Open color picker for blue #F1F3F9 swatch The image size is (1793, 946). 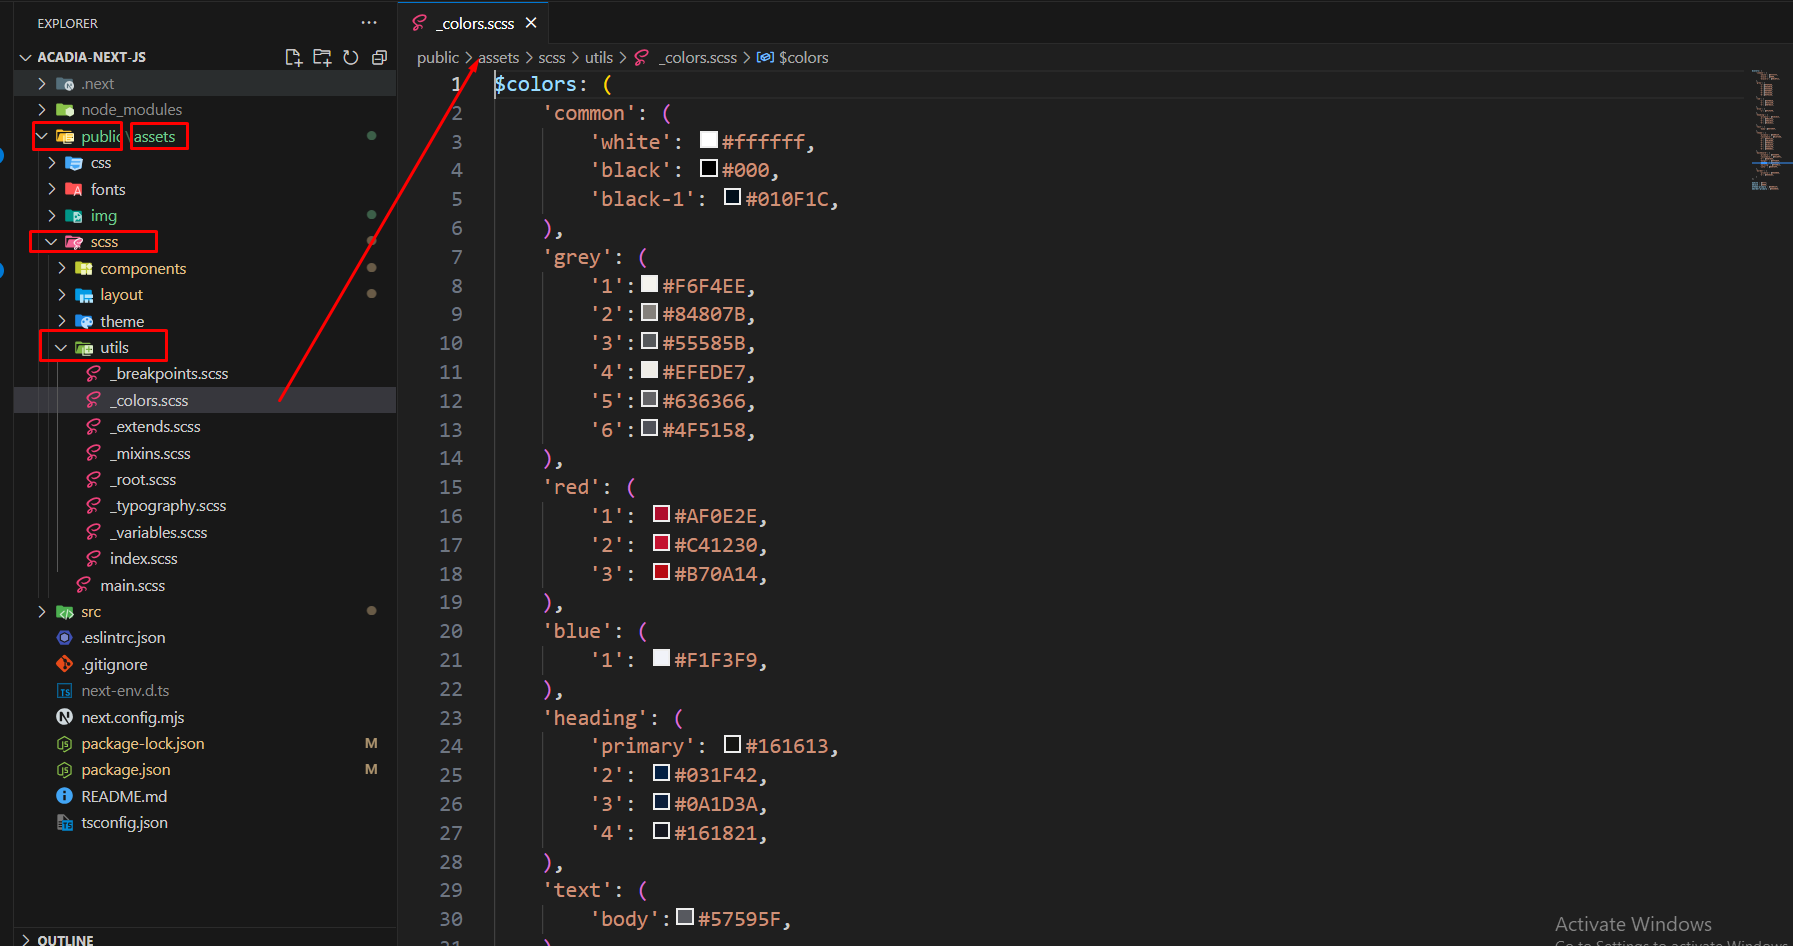pos(661,658)
